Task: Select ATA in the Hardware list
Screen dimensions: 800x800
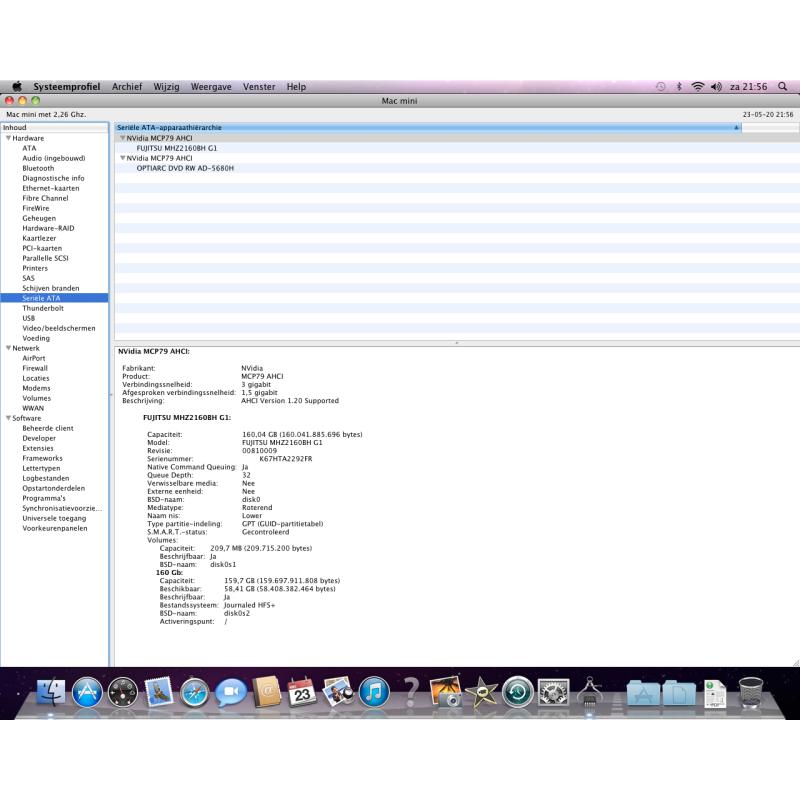Action: point(29,148)
